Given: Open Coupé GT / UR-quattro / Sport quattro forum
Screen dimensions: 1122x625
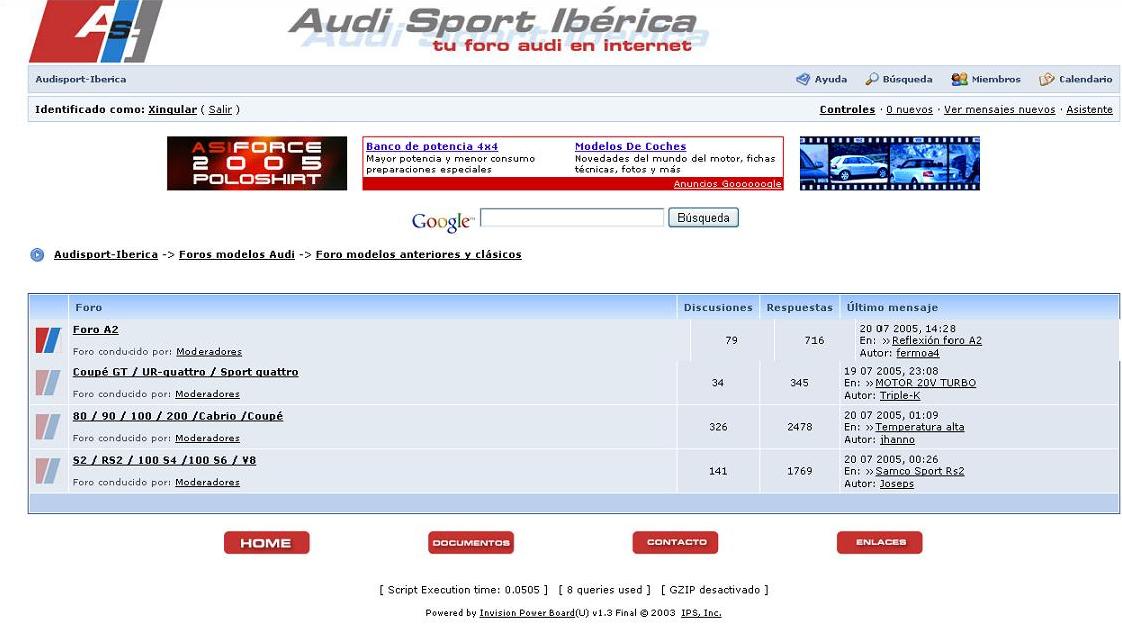Looking at the screenshot, I should (x=185, y=372).
